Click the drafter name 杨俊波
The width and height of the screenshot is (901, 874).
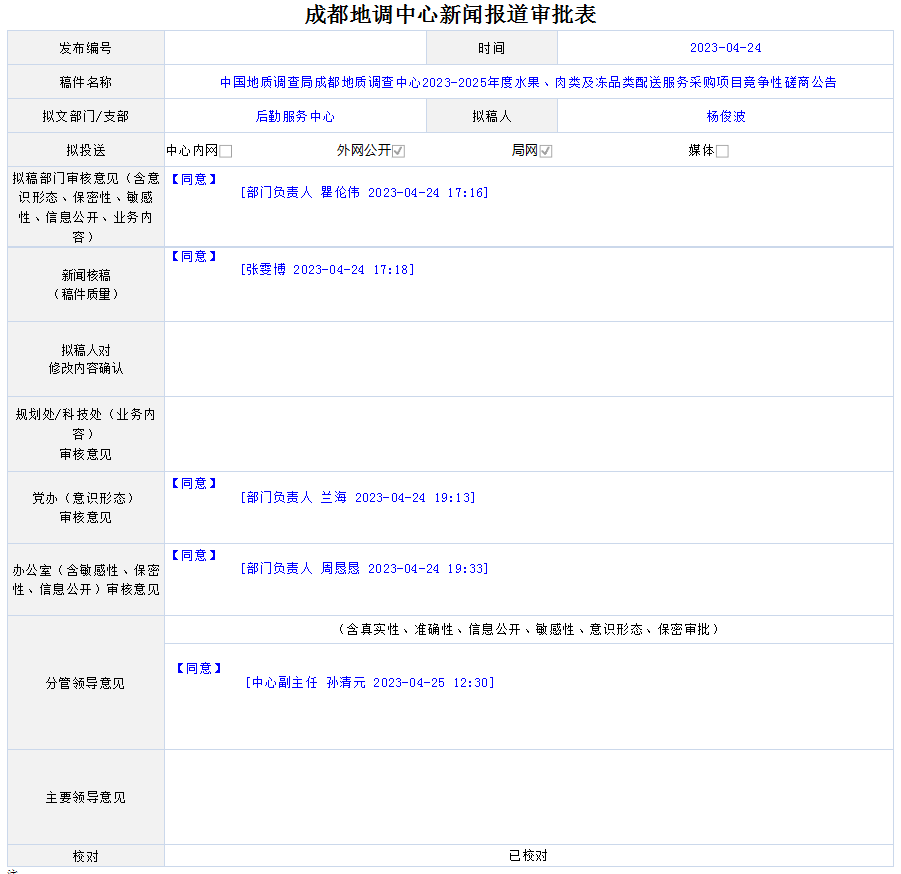click(726, 116)
